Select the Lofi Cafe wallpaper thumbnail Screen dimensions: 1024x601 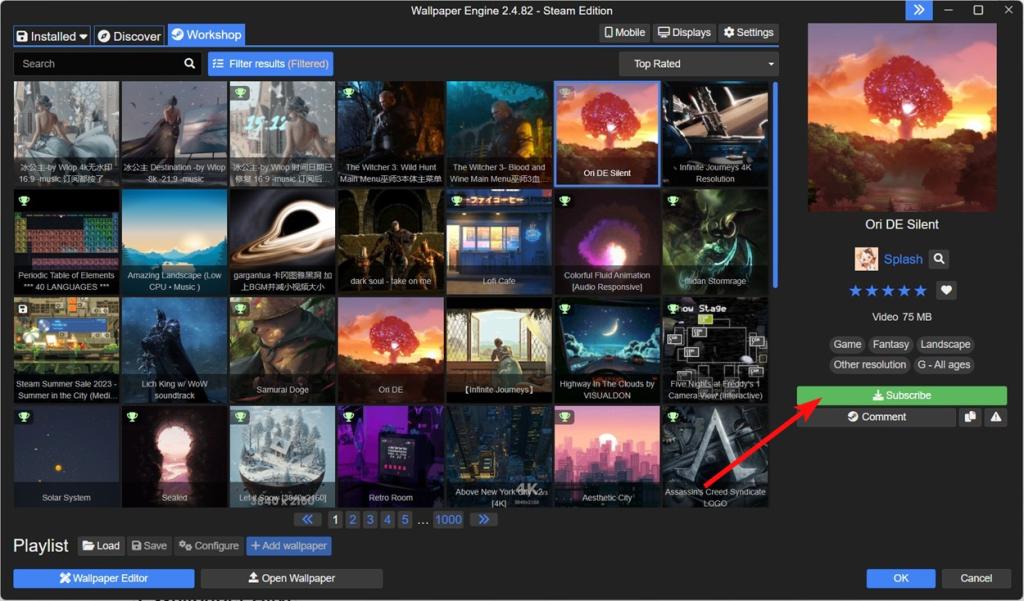[x=499, y=241]
